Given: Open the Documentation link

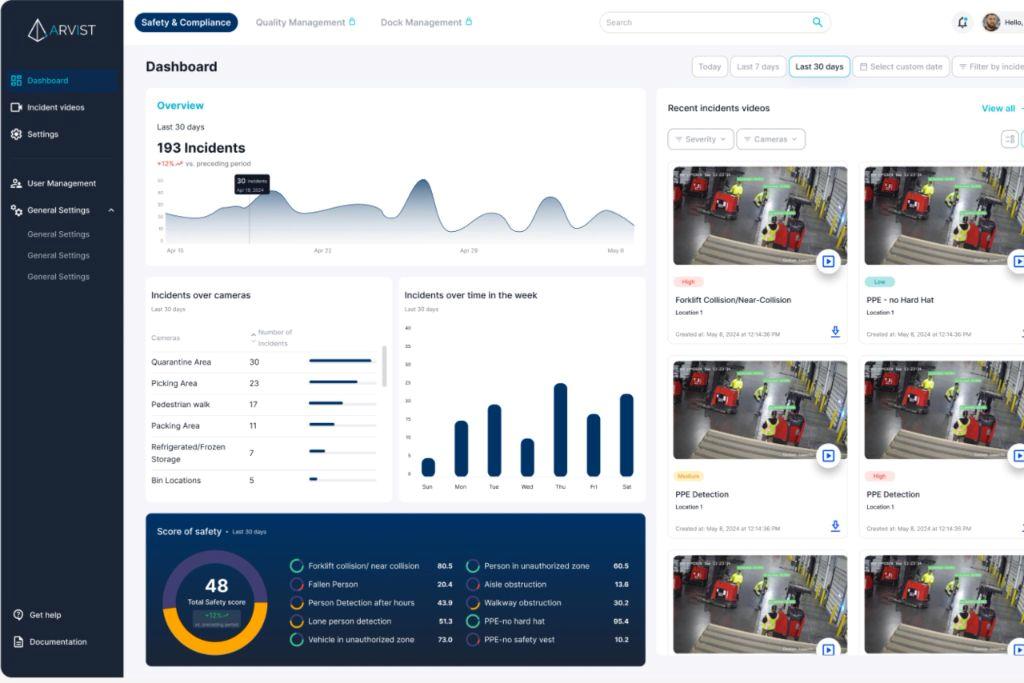Looking at the screenshot, I should tap(57, 642).
